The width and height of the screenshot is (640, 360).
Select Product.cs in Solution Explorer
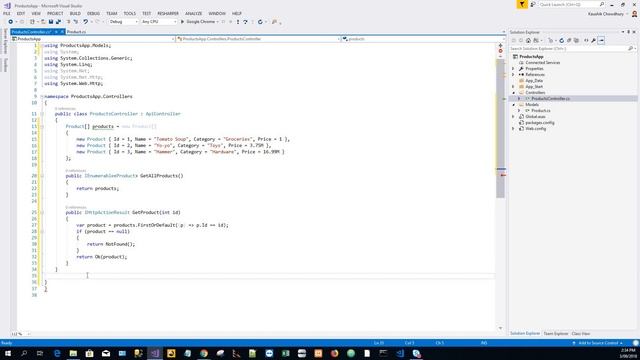click(x=540, y=111)
